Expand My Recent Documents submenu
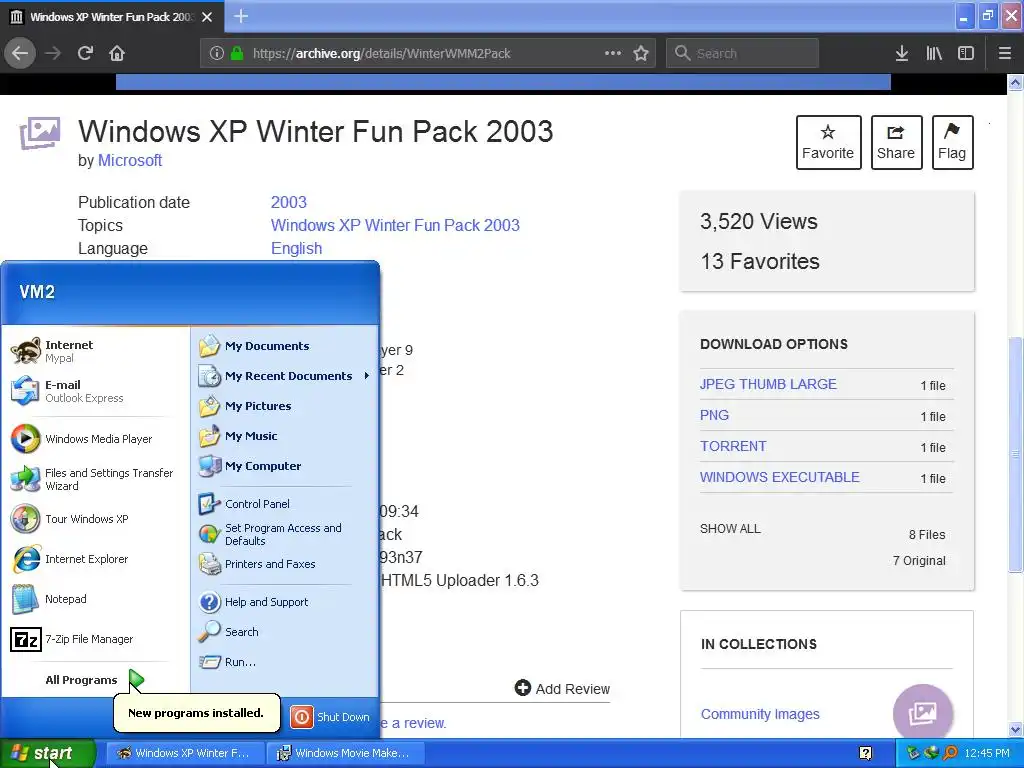The image size is (1024, 768). [284, 376]
